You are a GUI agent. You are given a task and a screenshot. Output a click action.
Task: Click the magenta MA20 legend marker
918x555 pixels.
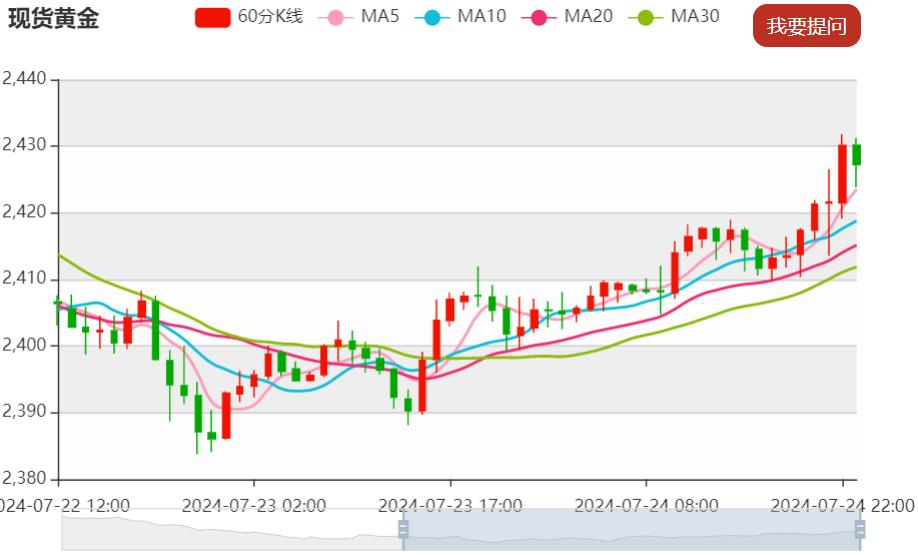pos(539,18)
